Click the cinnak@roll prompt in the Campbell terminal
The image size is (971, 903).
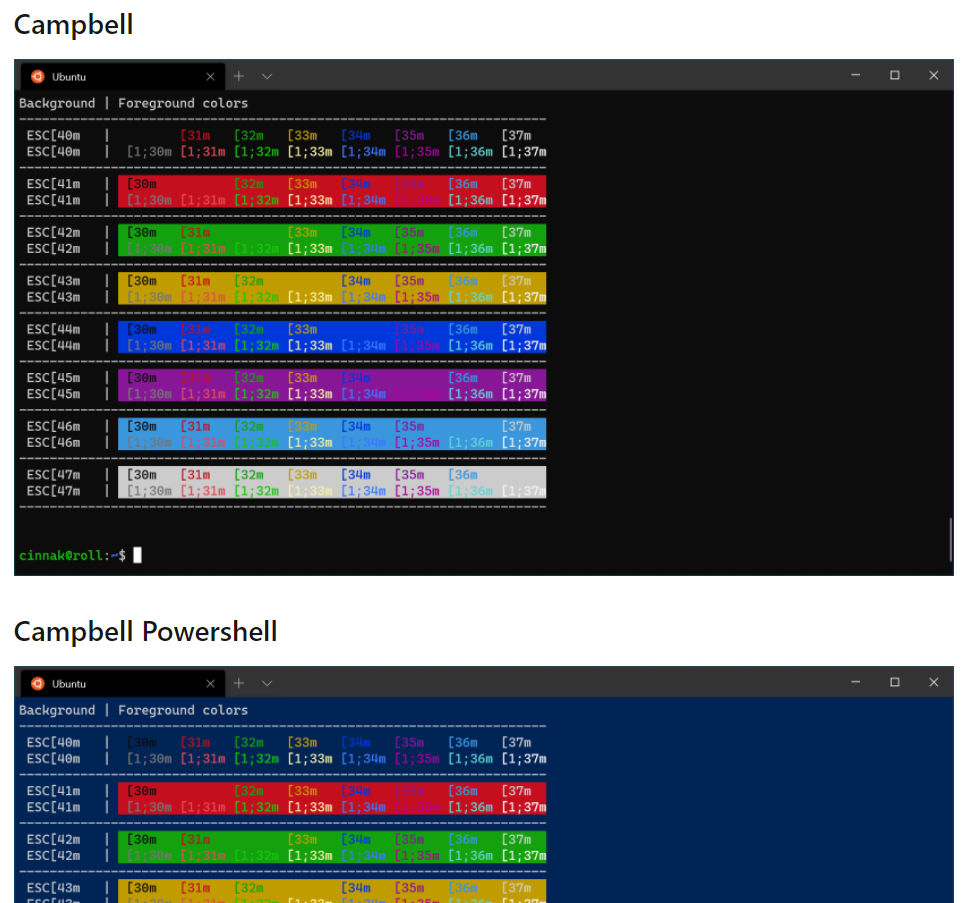72,556
